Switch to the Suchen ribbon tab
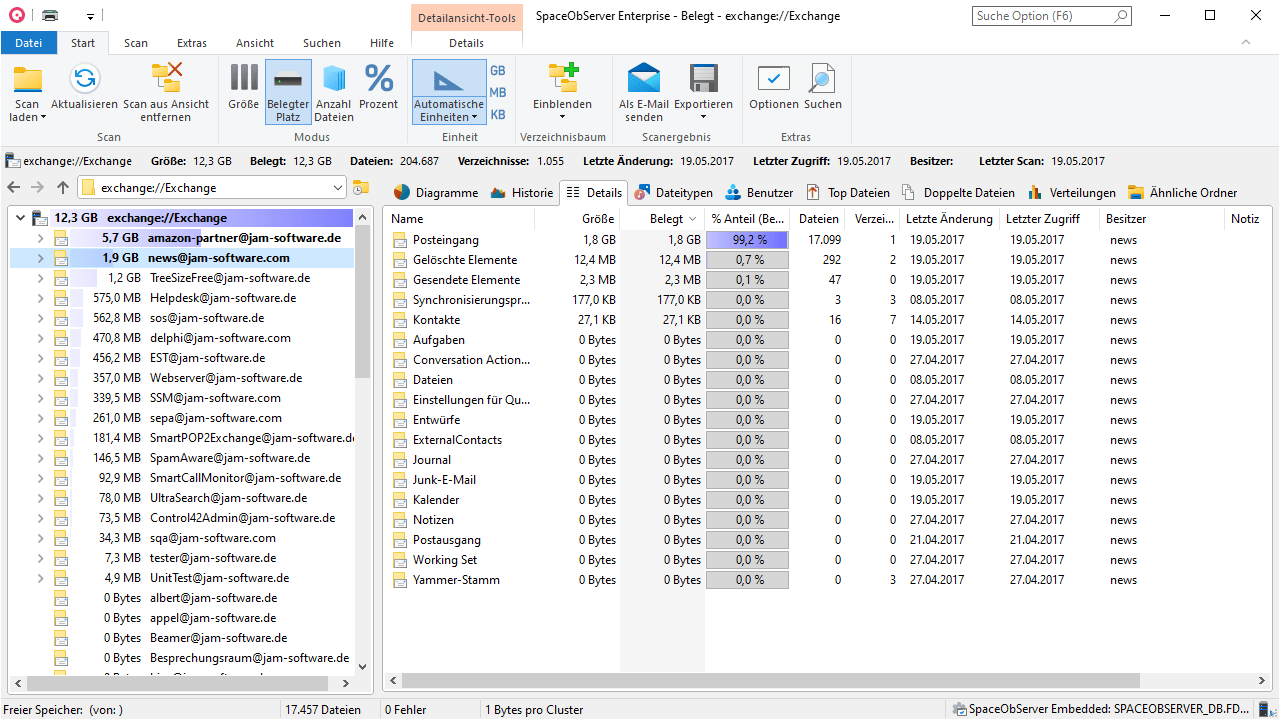1280x720 pixels. pyautogui.click(x=322, y=43)
